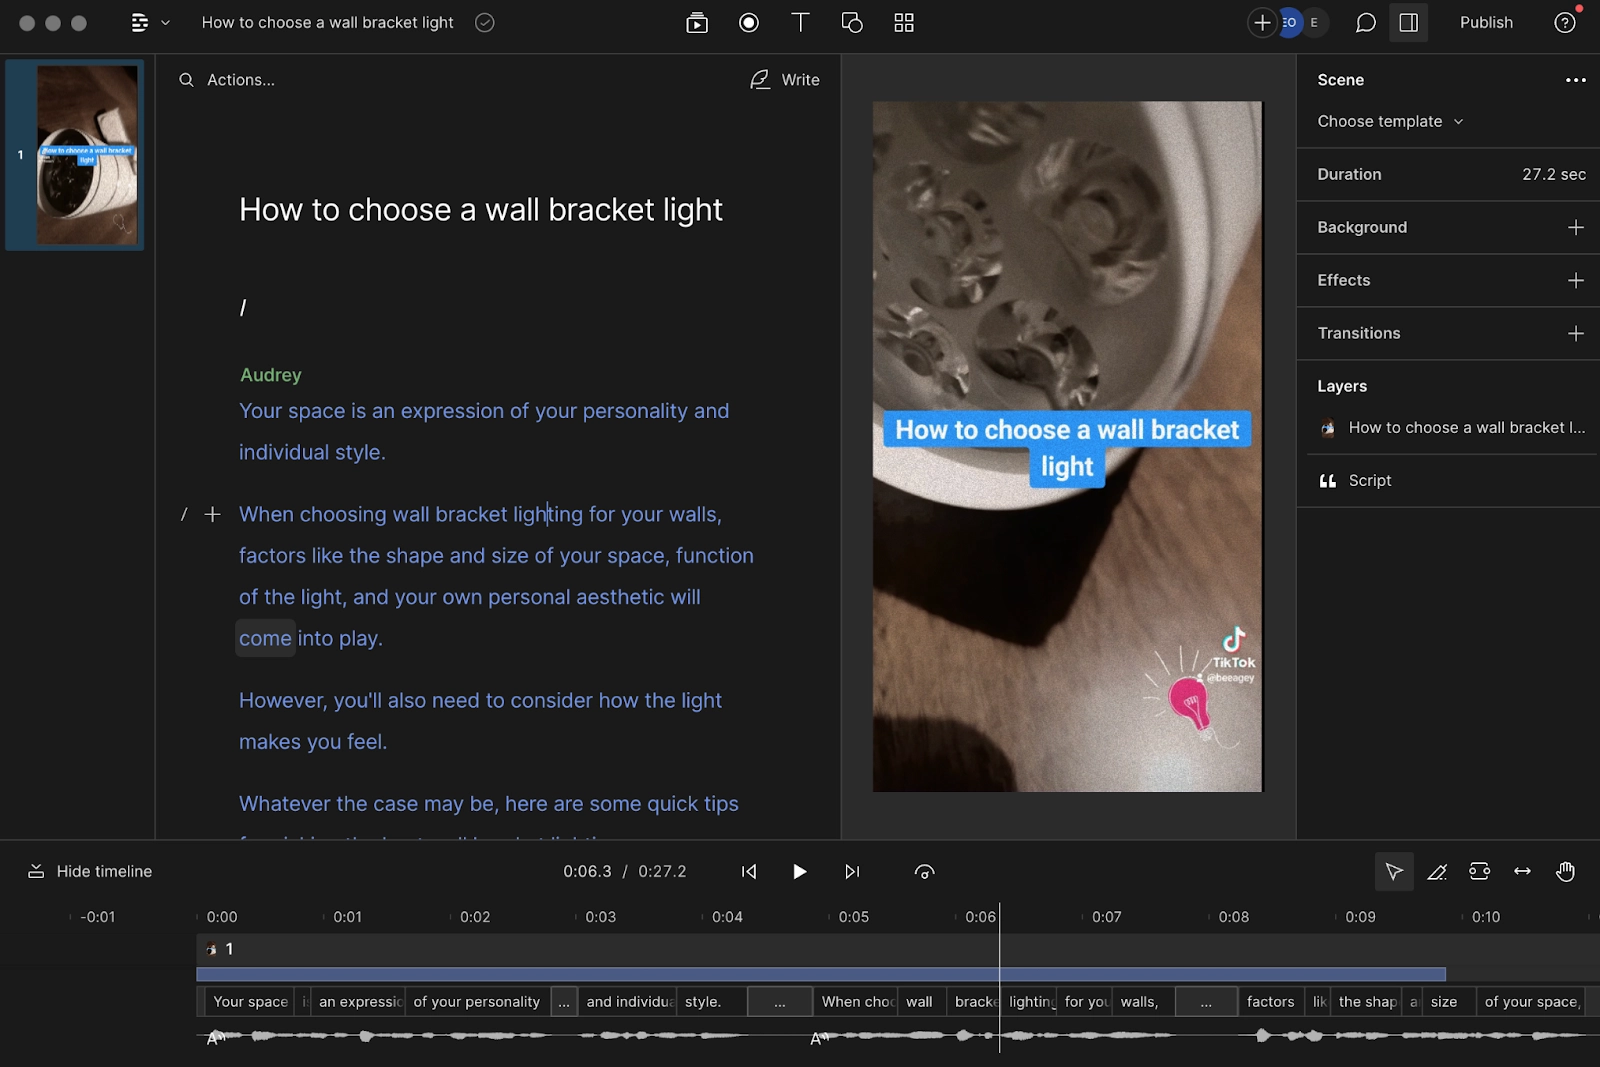Select the pointer tool above the timeline

1394,871
